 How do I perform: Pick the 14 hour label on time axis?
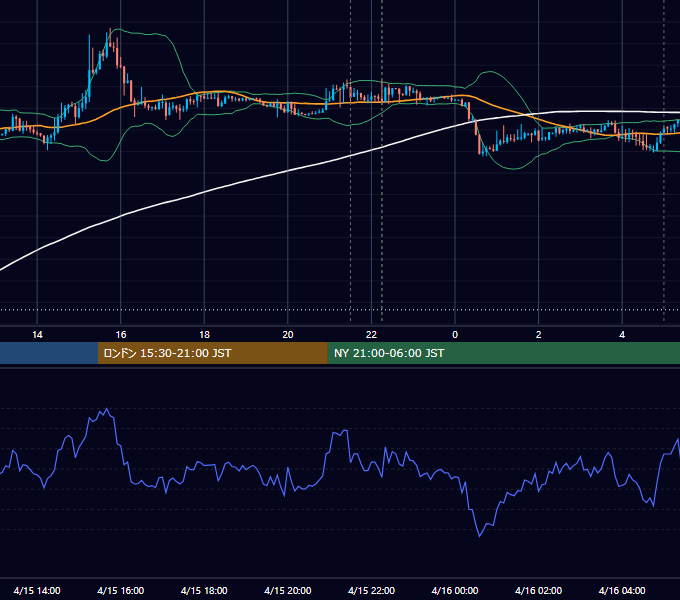(x=37, y=335)
